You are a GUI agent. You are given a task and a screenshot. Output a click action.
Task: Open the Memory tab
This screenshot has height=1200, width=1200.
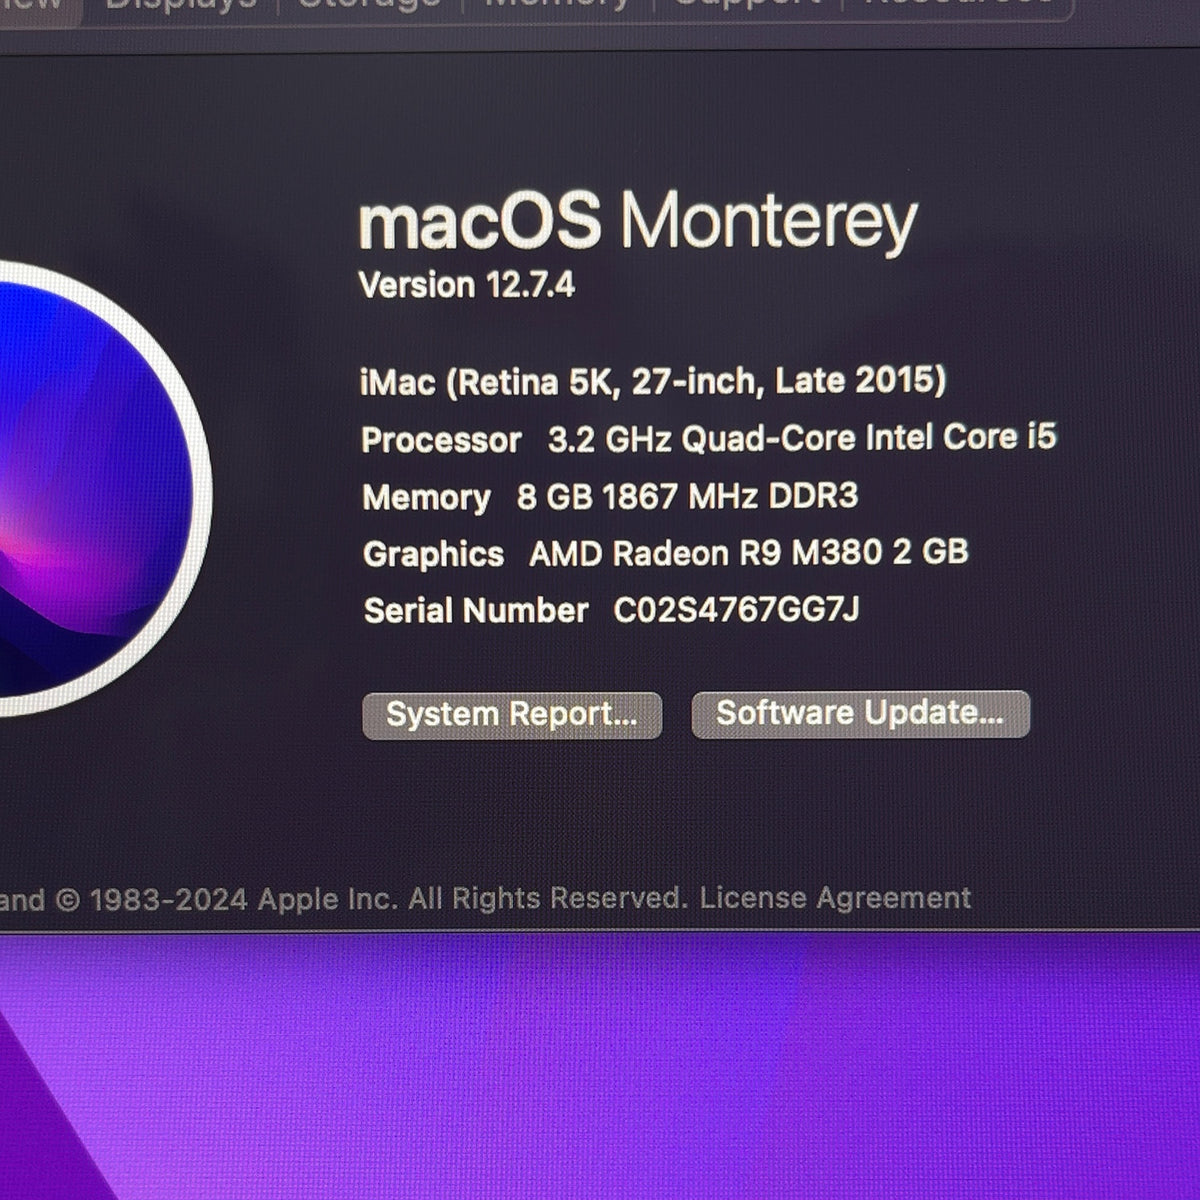coord(557,4)
